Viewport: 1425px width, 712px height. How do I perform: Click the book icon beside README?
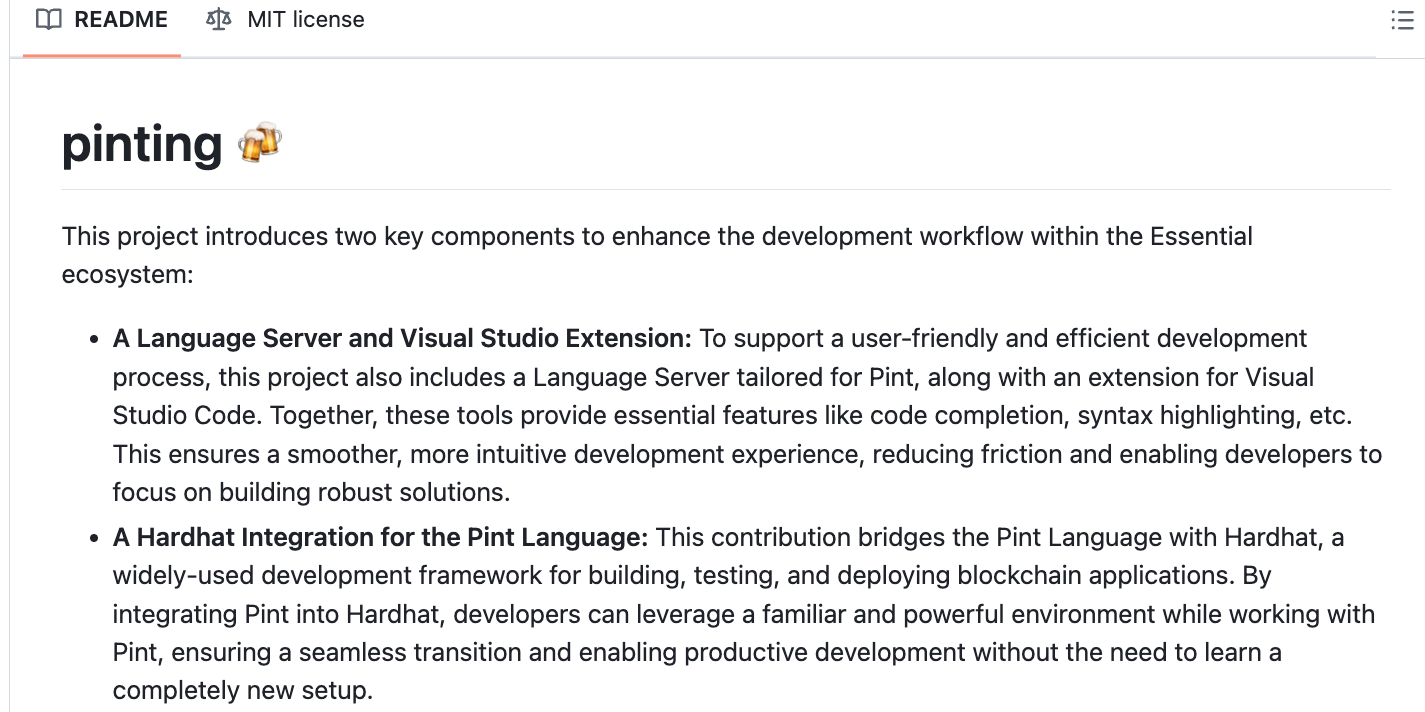pyautogui.click(x=48, y=19)
